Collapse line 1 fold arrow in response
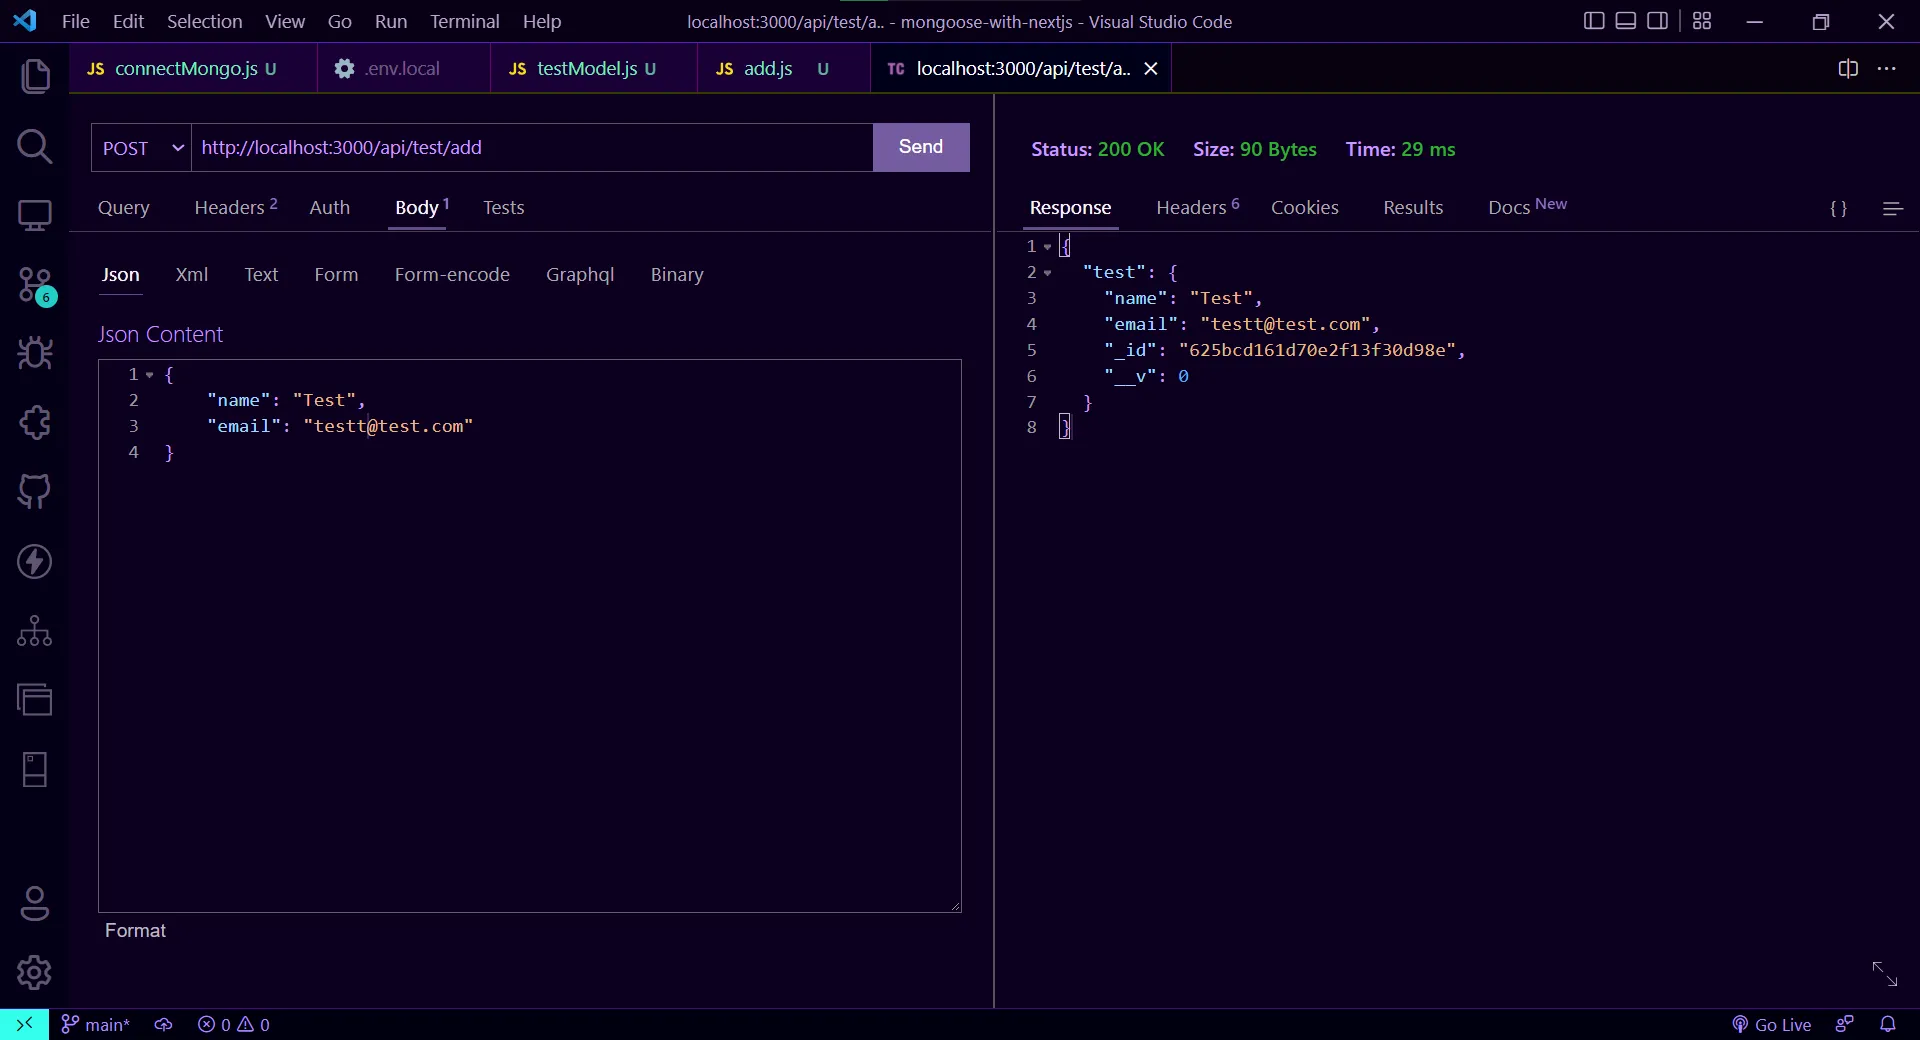The width and height of the screenshot is (1920, 1040). (x=1047, y=247)
